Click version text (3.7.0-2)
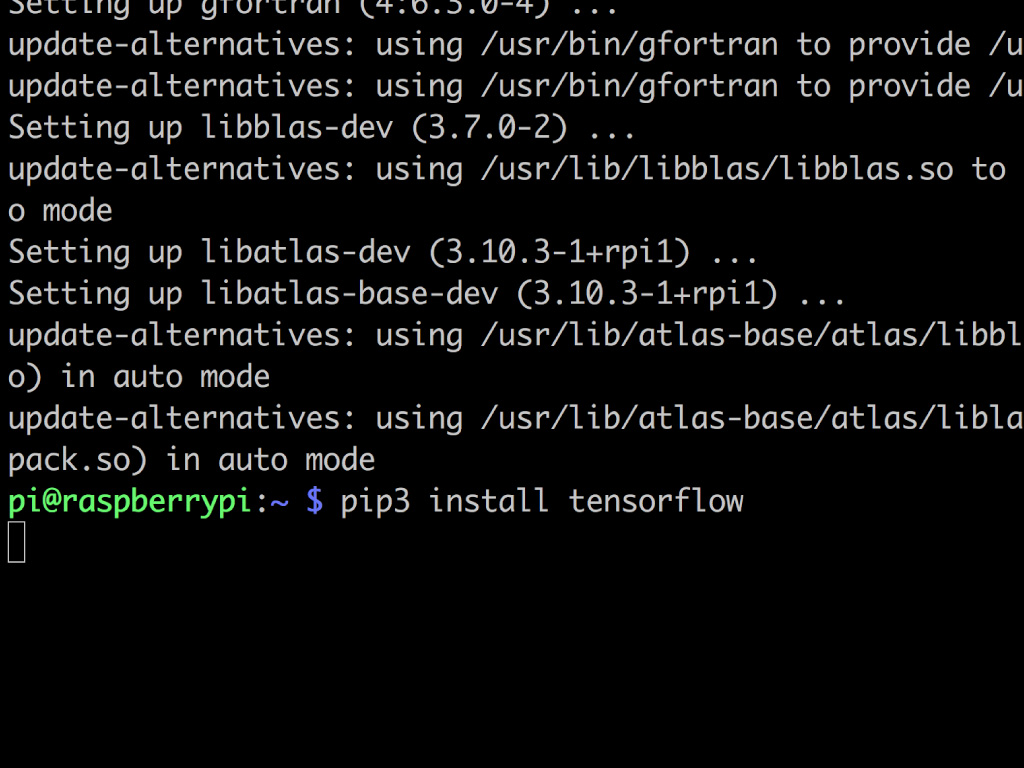The image size is (1024, 768). pyautogui.click(x=489, y=127)
